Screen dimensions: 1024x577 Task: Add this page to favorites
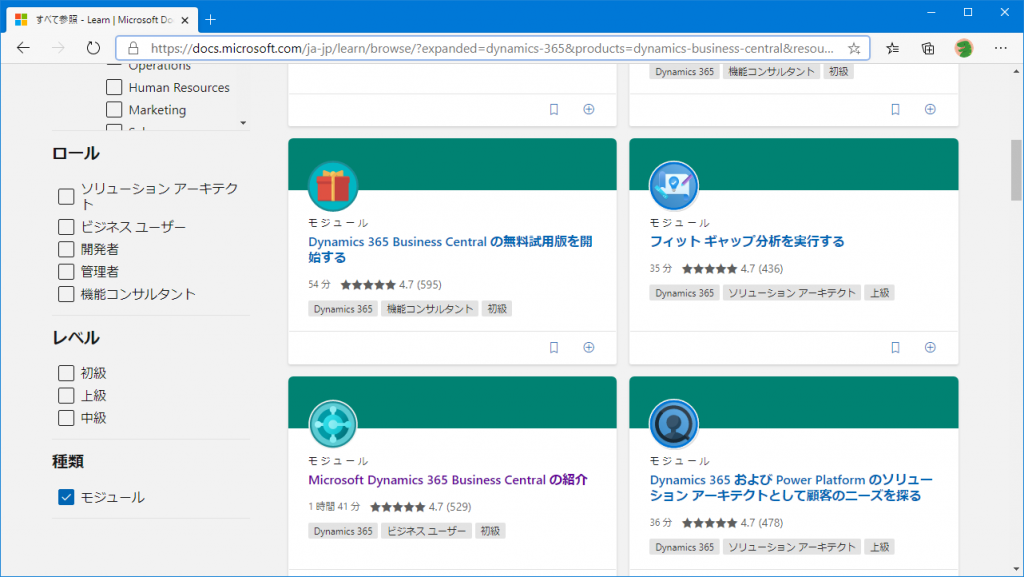(x=854, y=48)
